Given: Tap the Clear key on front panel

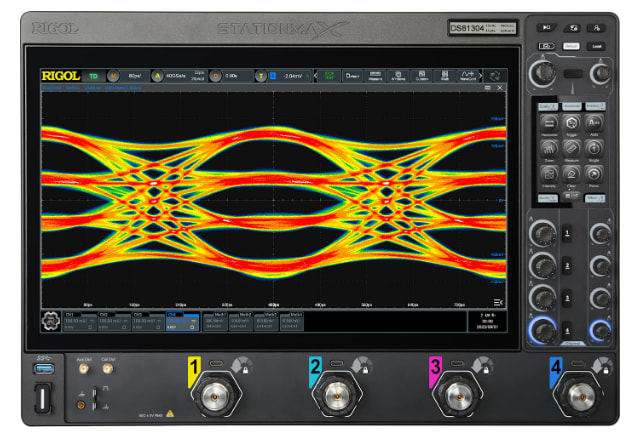Looking at the screenshot, I should (x=572, y=174).
